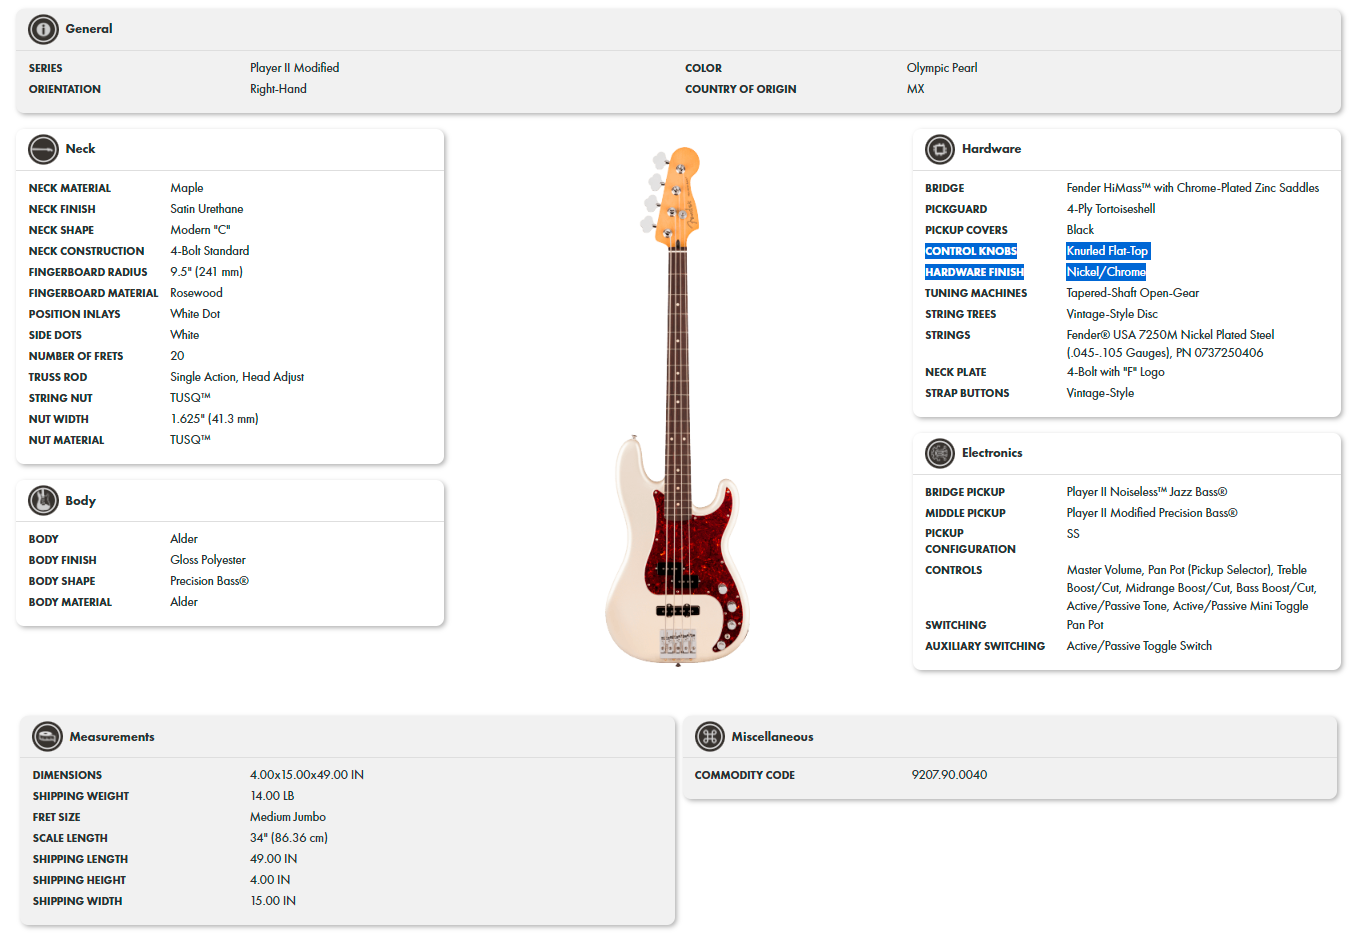1361x946 pixels.
Task: Select the highlighted Knurled Flat-Top value
Action: [1107, 251]
